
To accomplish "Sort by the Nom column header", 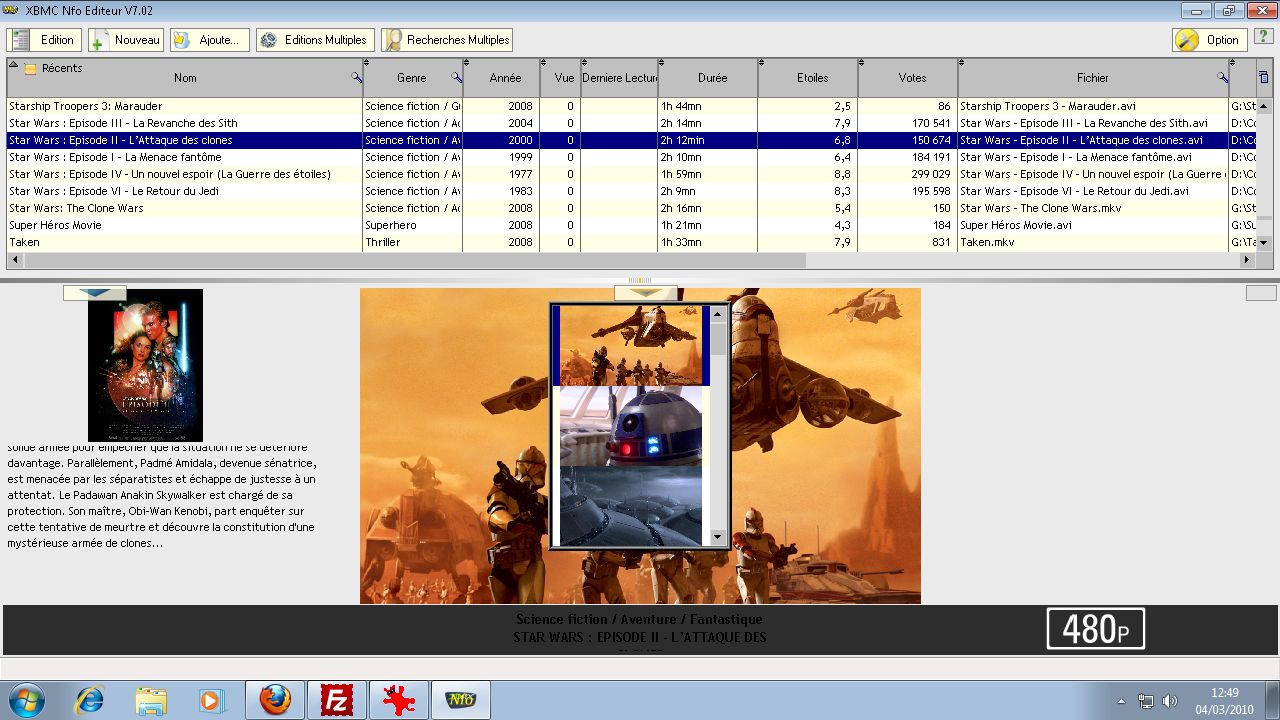I will click(x=185, y=78).
